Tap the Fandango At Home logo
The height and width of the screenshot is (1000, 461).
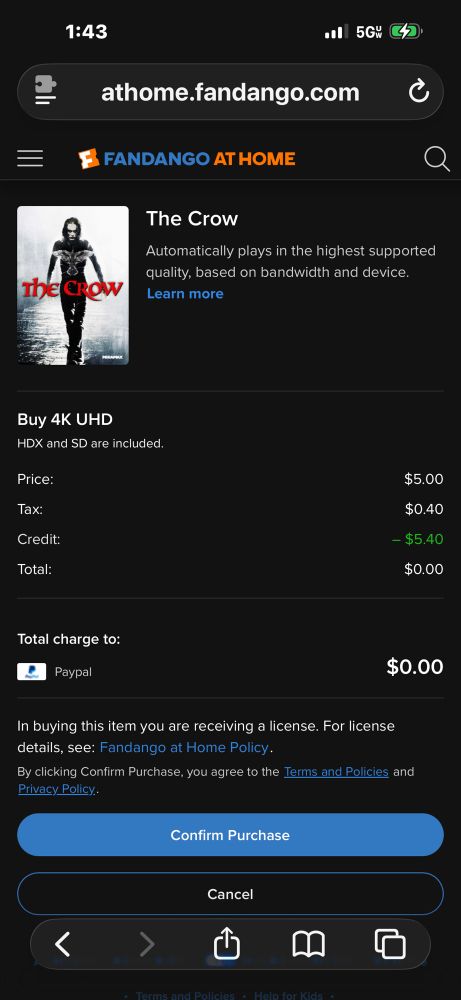point(187,158)
